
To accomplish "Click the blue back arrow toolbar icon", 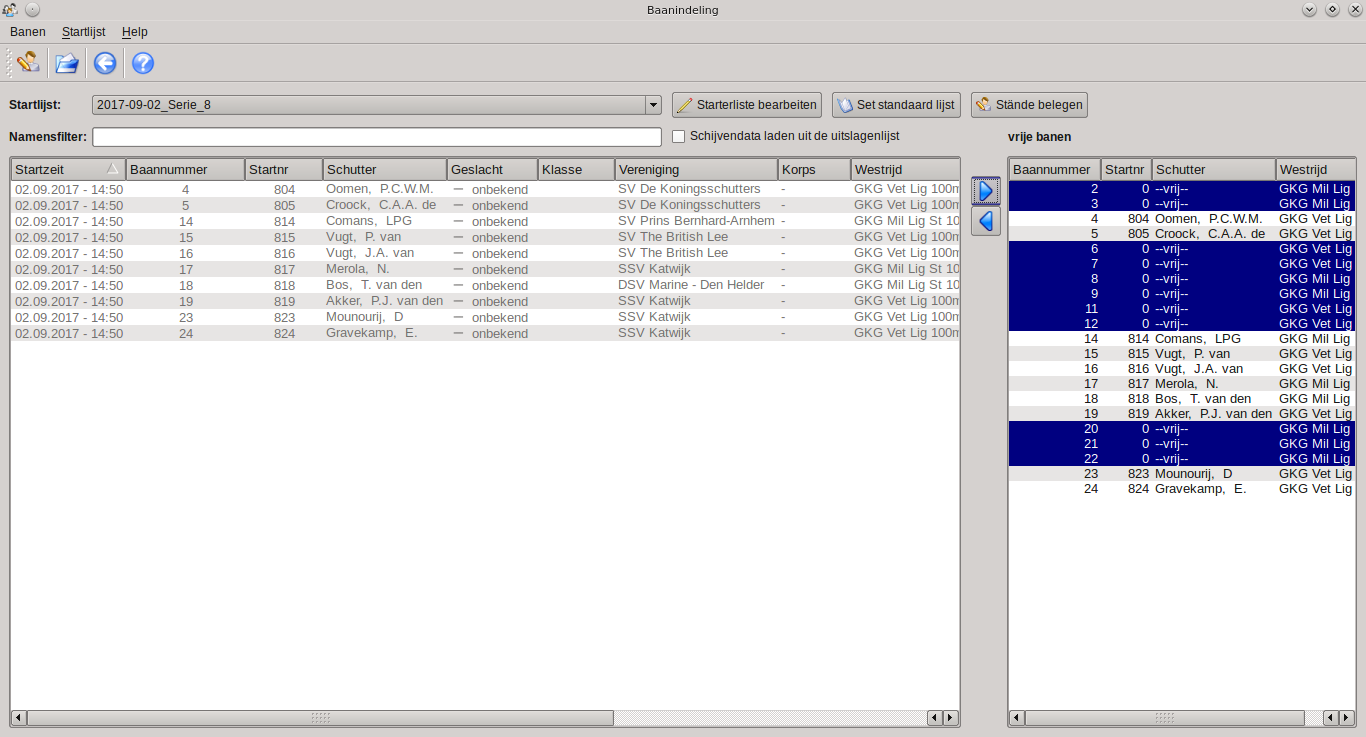I will (x=105, y=64).
